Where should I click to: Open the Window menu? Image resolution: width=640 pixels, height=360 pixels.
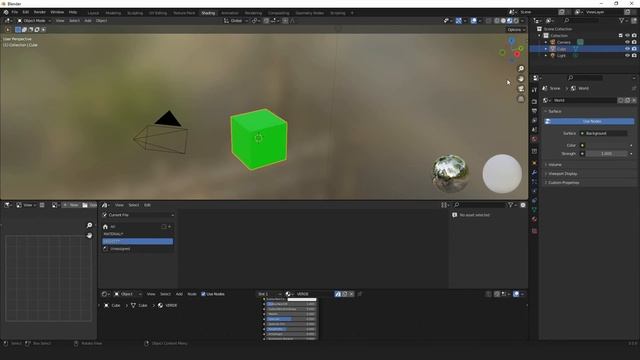click(x=57, y=12)
